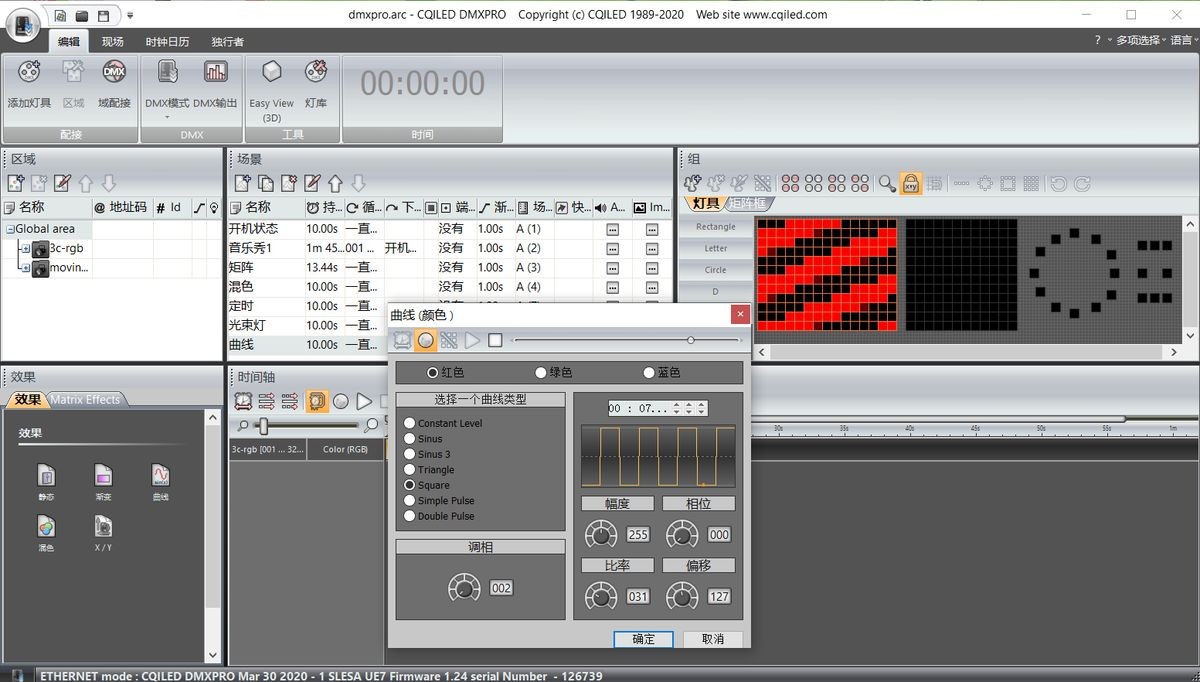
Task: Collapse the Global area tree node
Action: pyautogui.click(x=9, y=229)
